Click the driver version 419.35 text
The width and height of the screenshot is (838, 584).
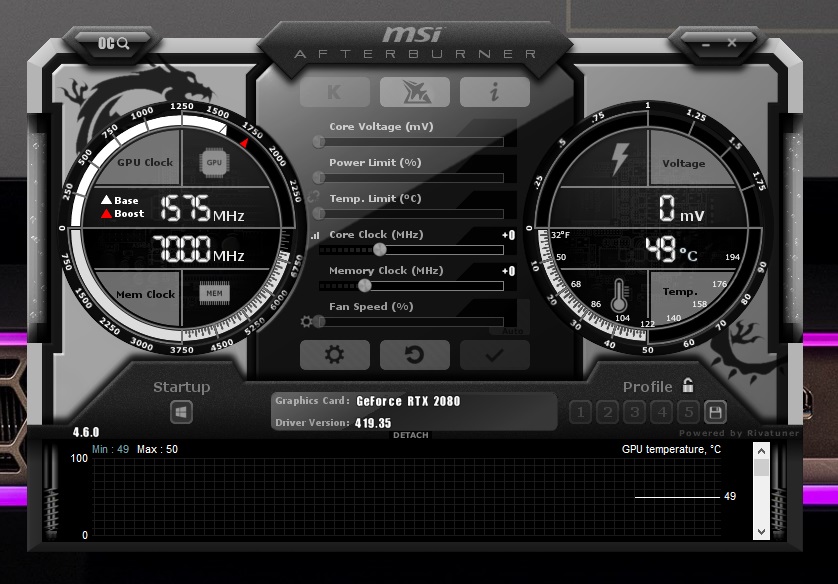373,423
